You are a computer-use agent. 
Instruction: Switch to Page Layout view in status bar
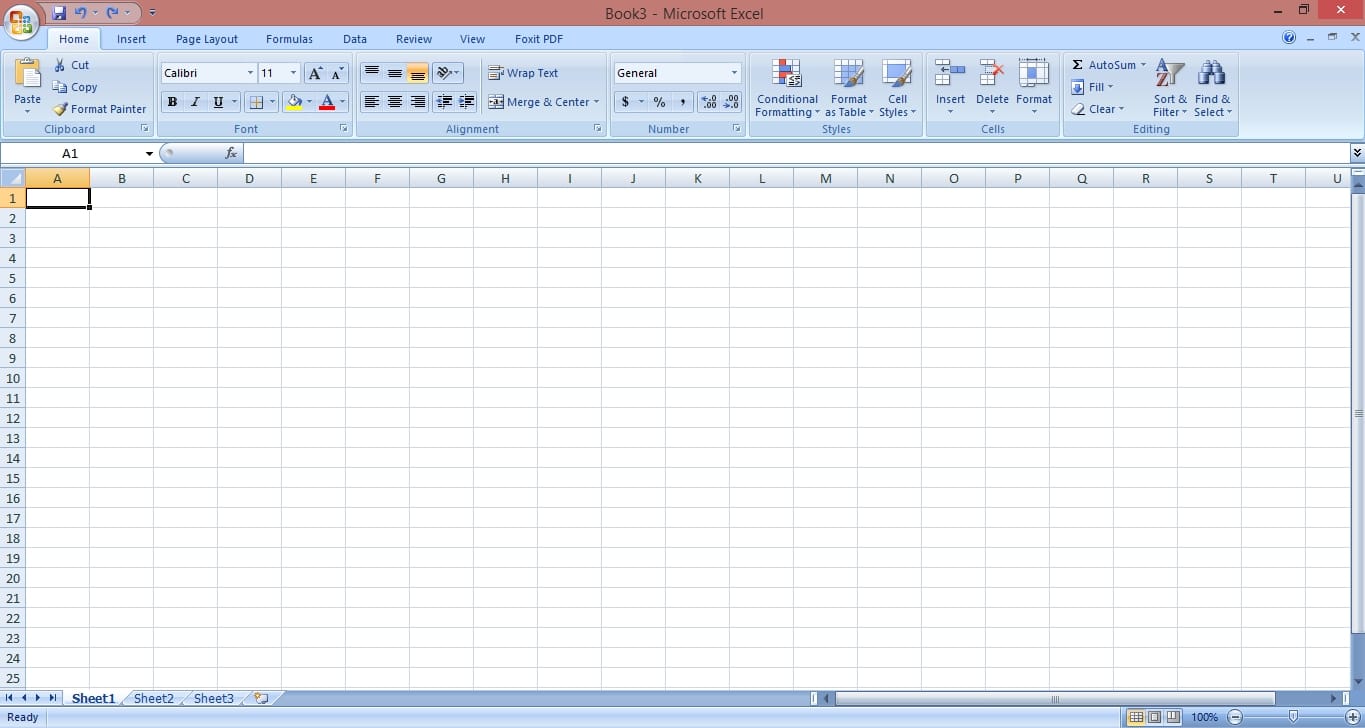tap(1154, 717)
